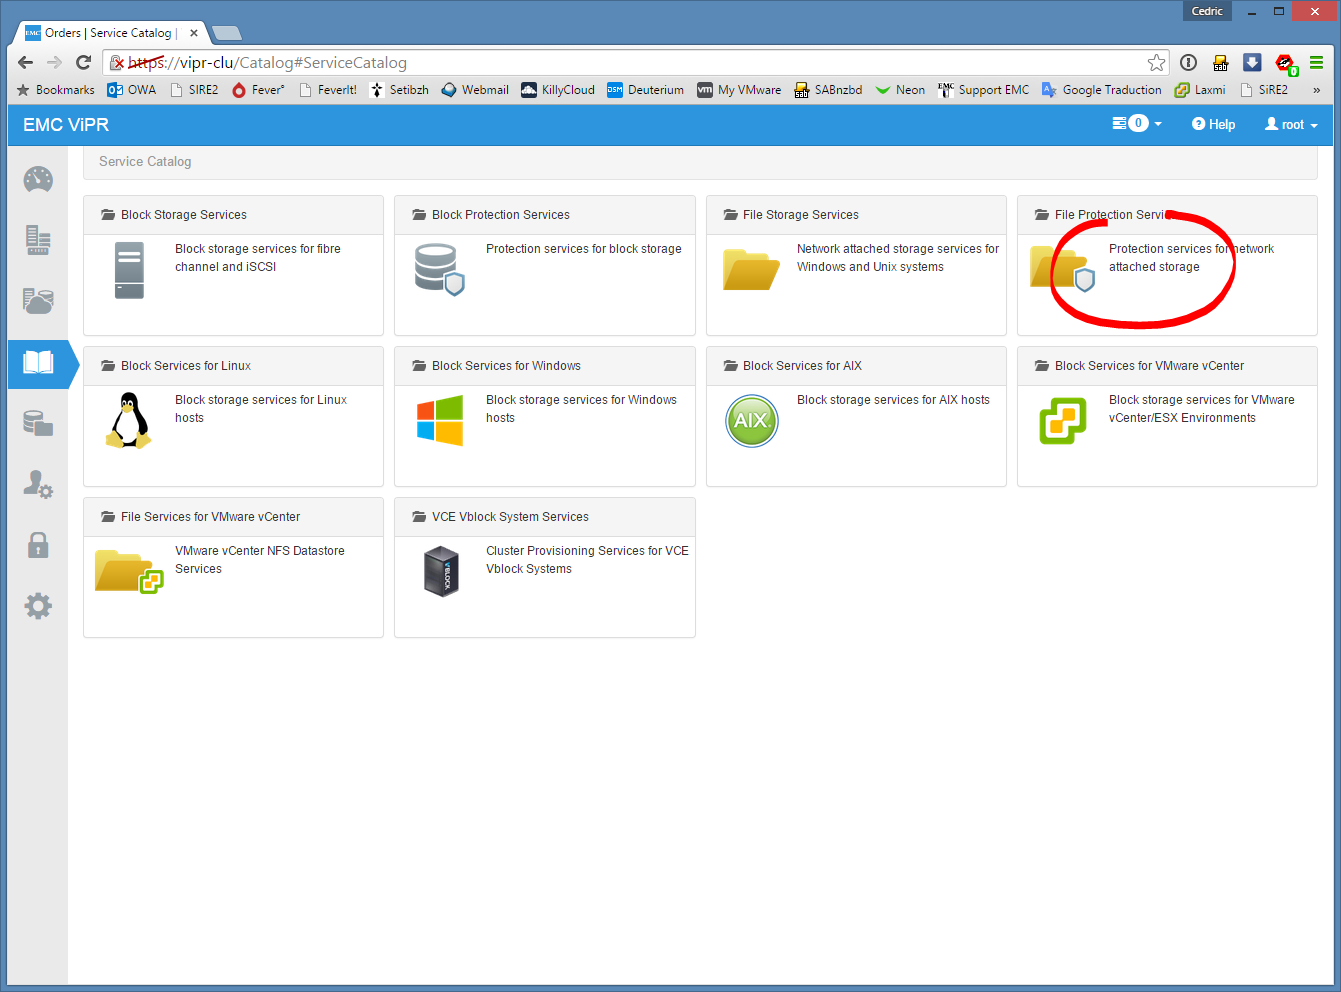Screen dimensions: 1341x992
Task: Switch to the Orders | Service Catalog browser tab
Action: [x=112, y=33]
